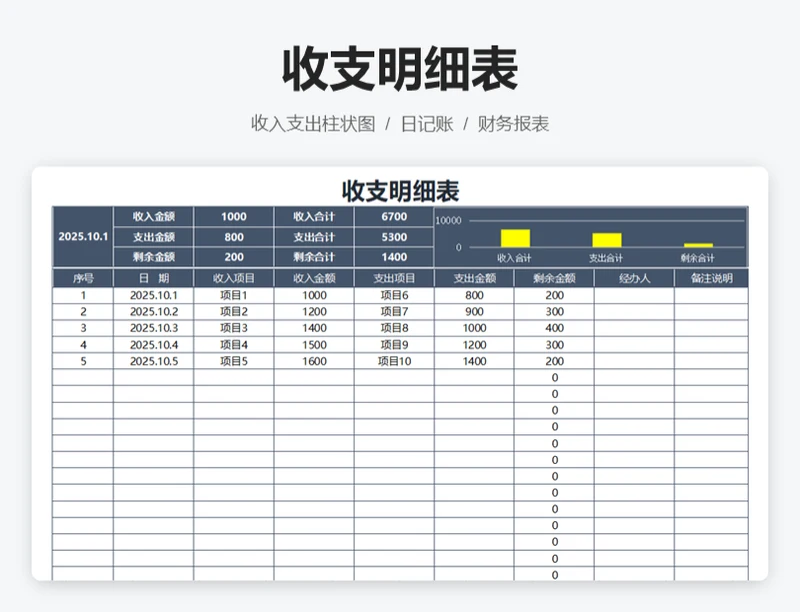Select the expense amount cell 900

pyautogui.click(x=474, y=312)
